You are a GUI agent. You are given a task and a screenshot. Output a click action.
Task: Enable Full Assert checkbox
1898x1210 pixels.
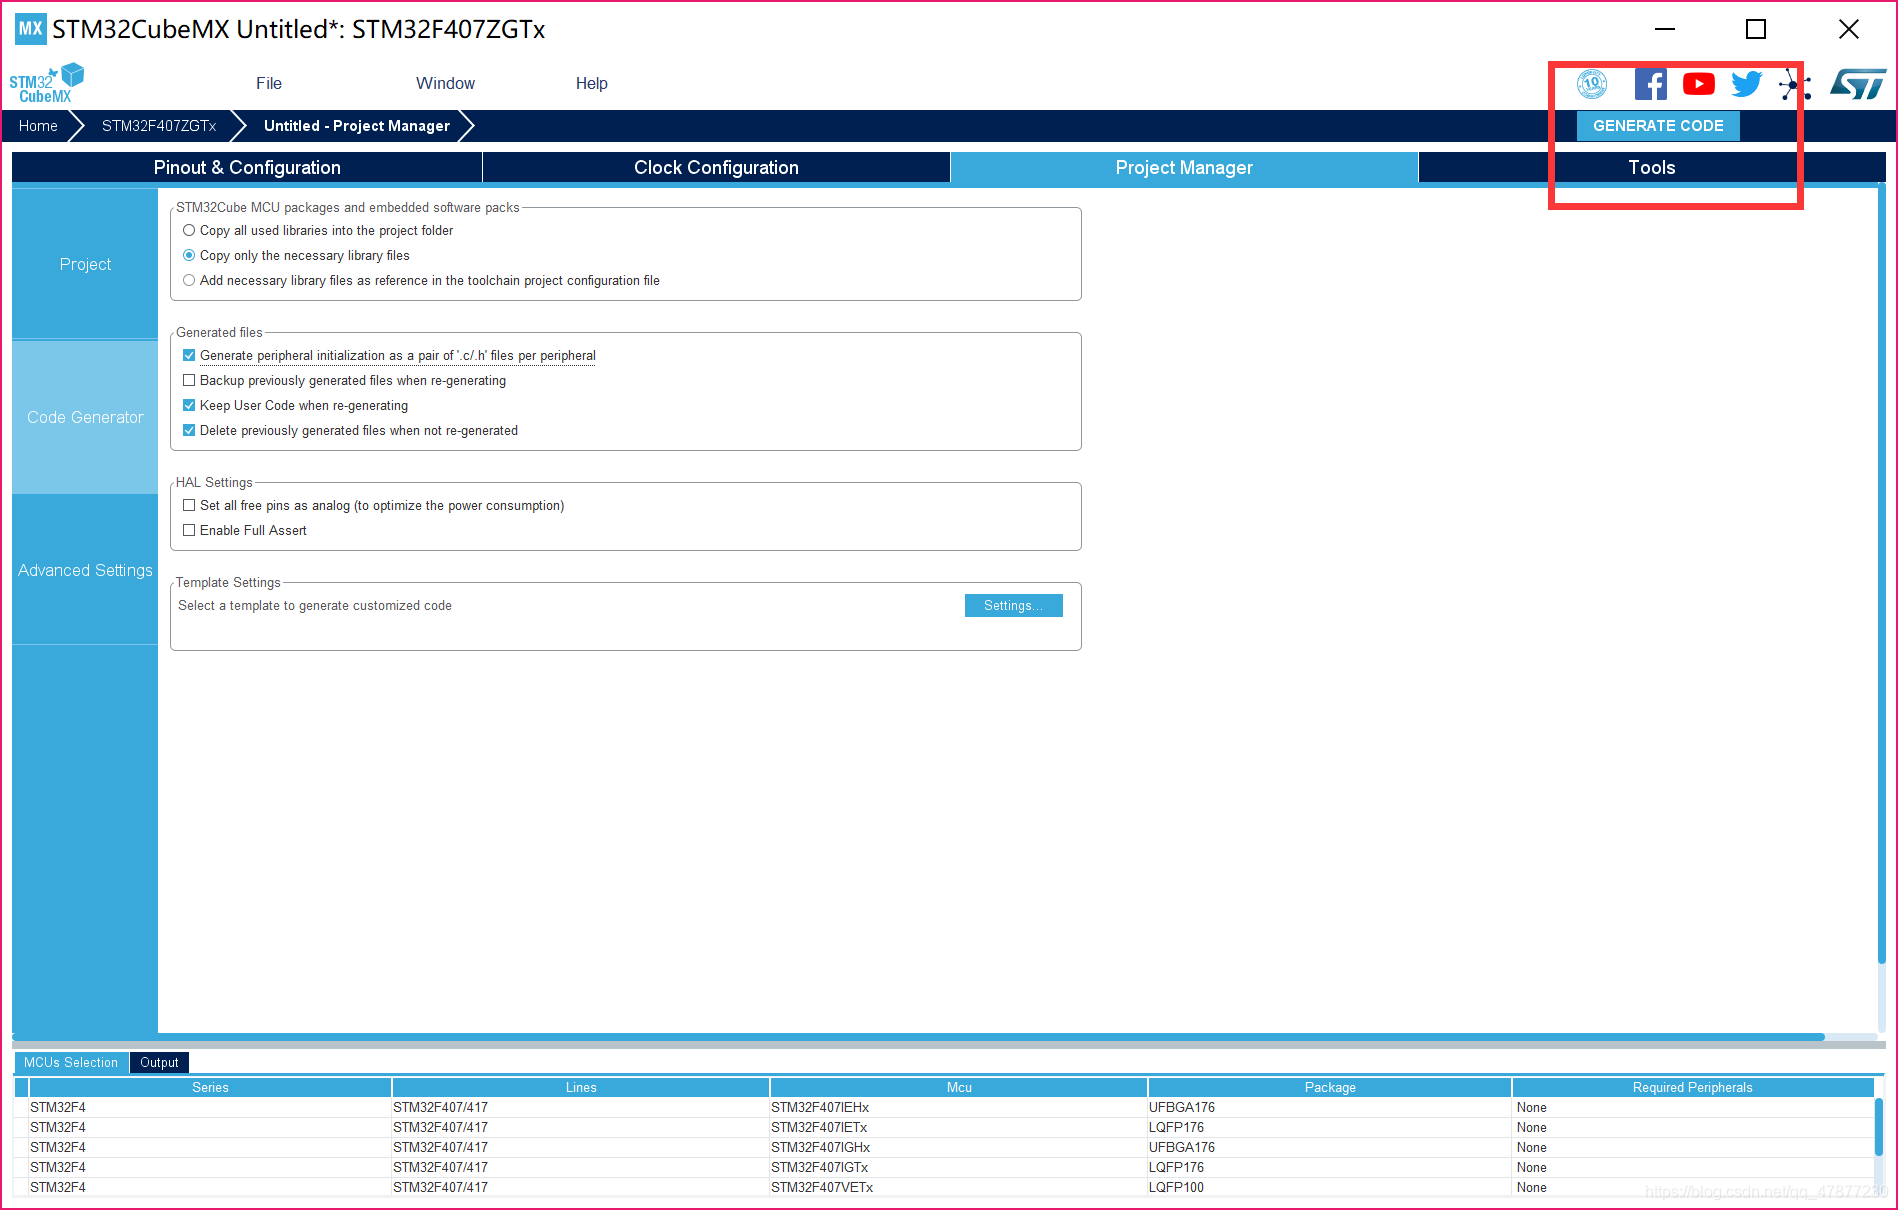click(x=189, y=531)
